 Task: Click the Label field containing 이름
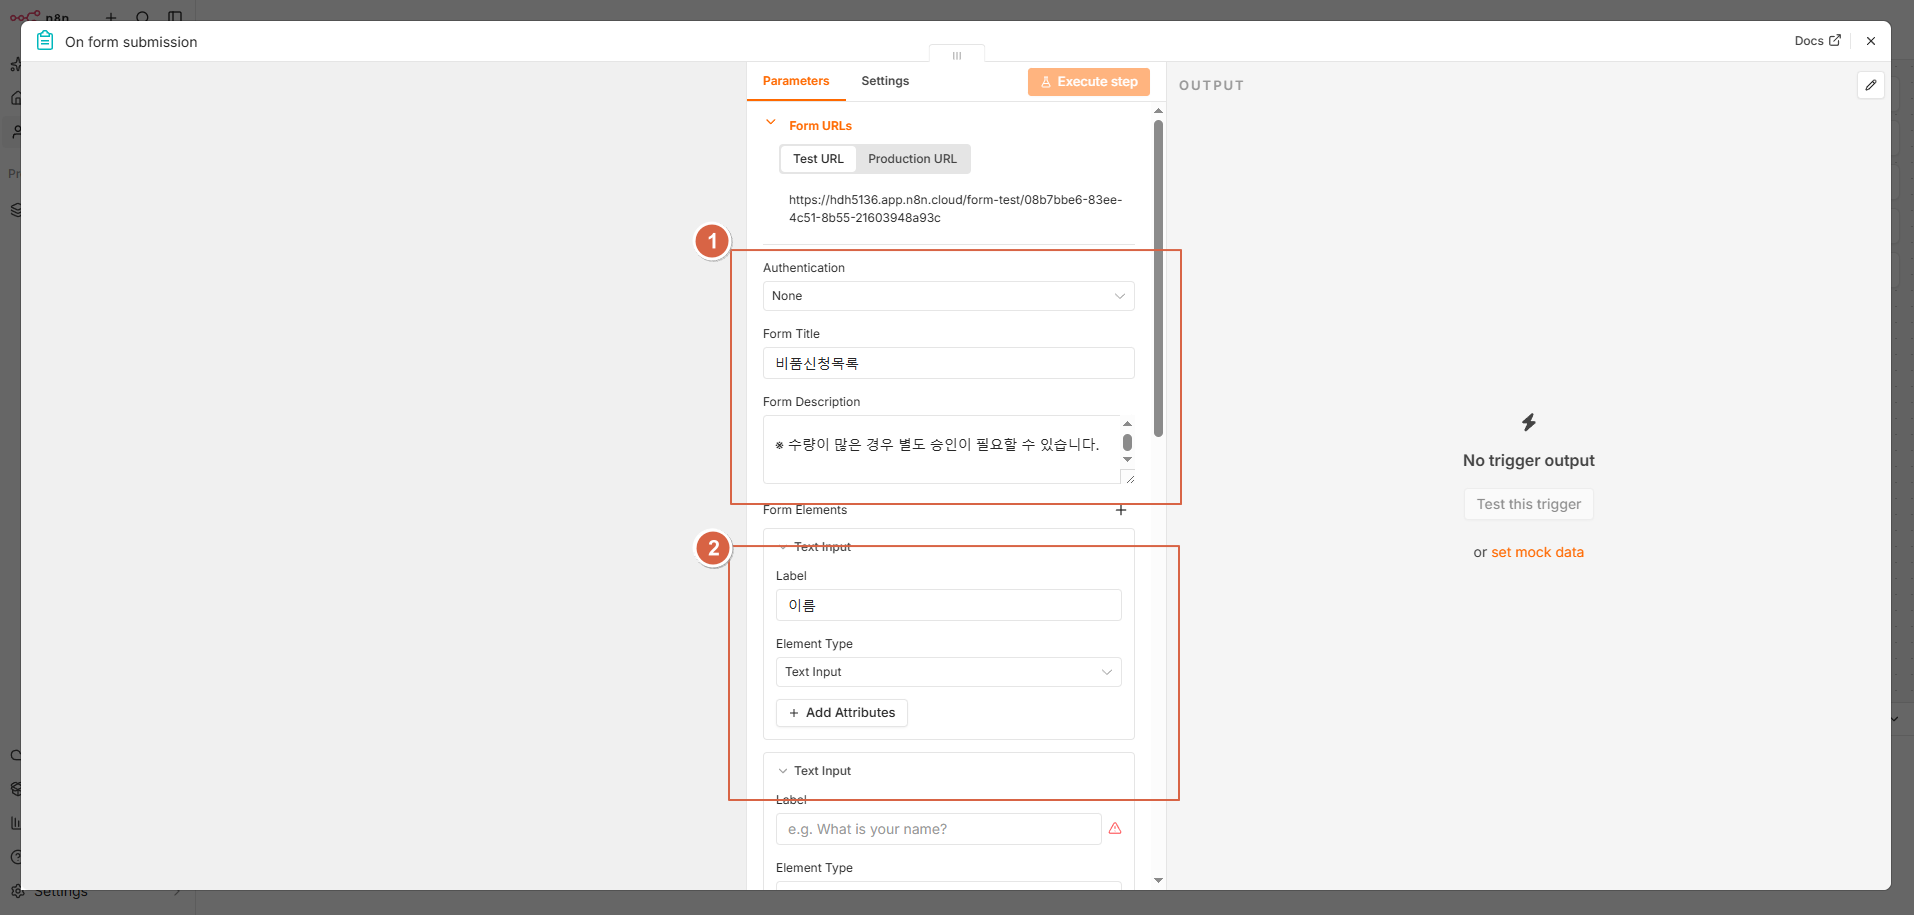948,605
